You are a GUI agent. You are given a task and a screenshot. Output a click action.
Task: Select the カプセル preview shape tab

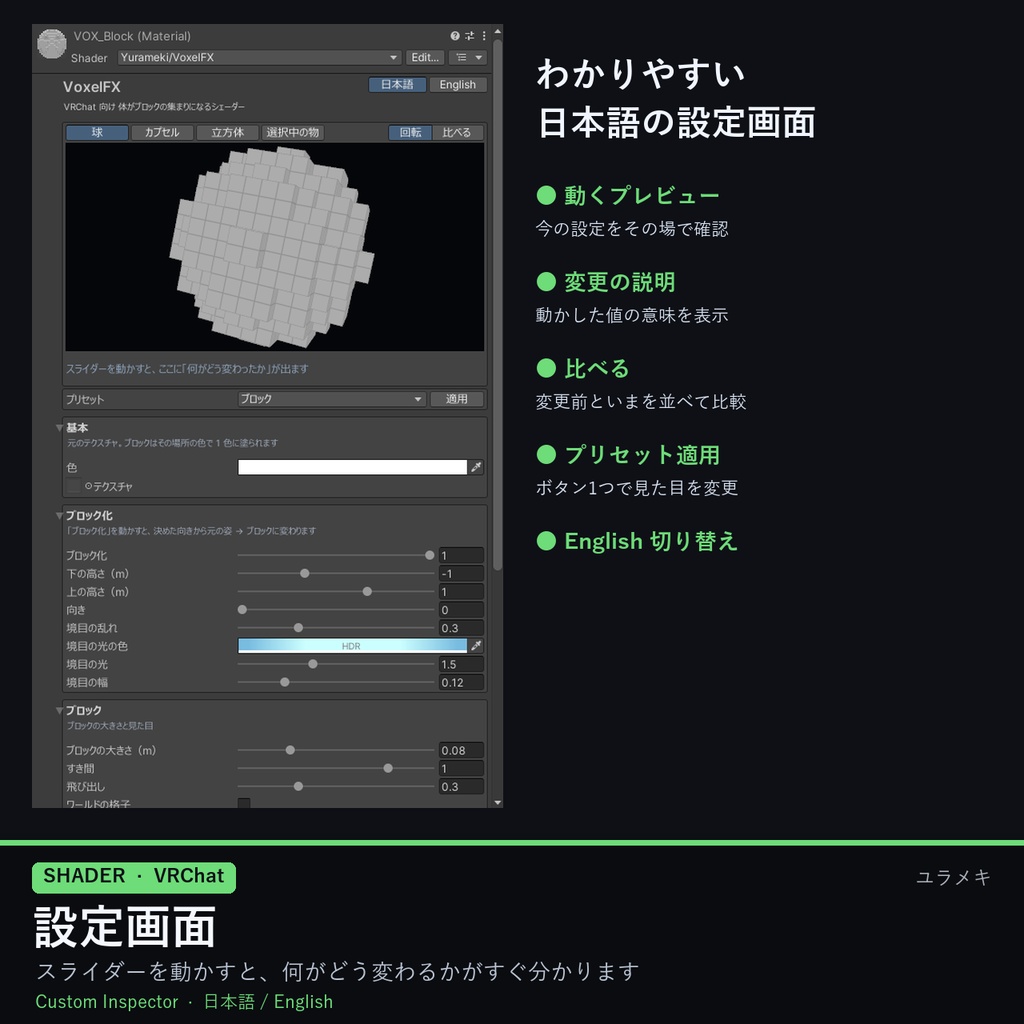[162, 133]
